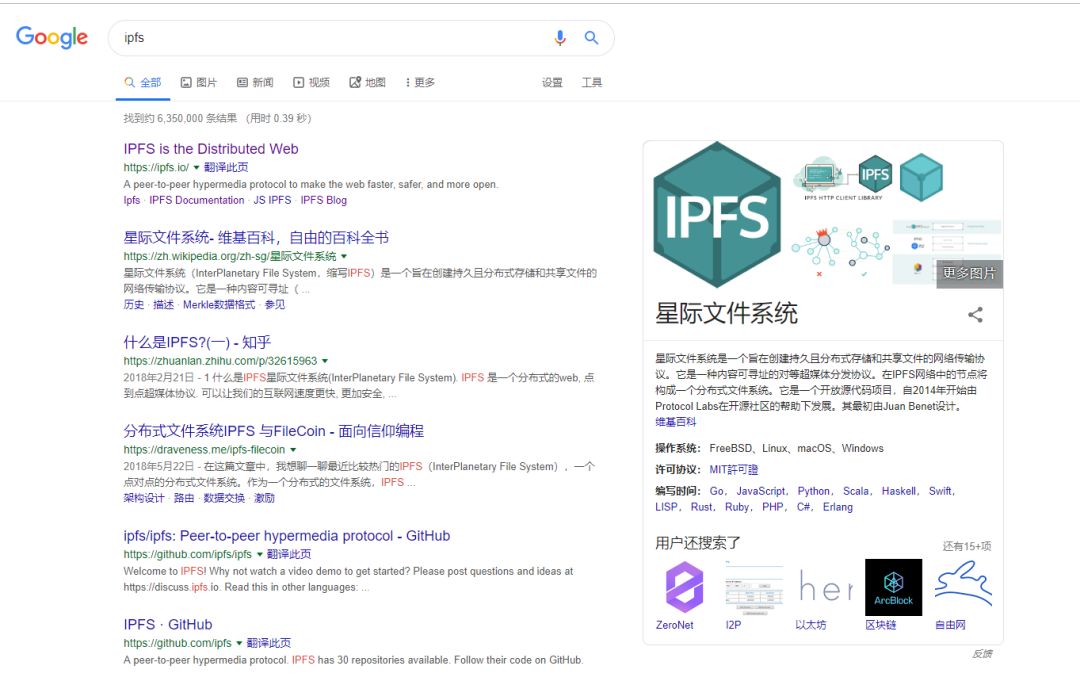Image resolution: width=1080 pixels, height=681 pixels.
Task: Open the 架构设计 sitelink
Action: 144,499
